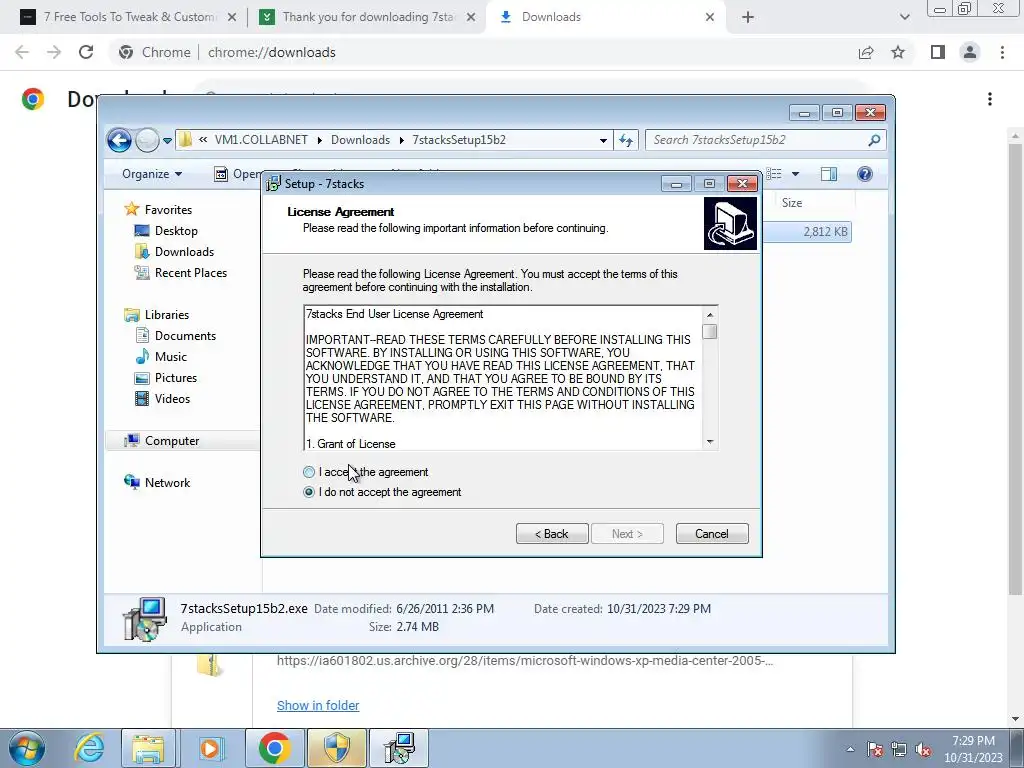Image resolution: width=1024 pixels, height=768 pixels.
Task: Click 7stacksSetup15b2 in the address breadcrumb
Action: pos(459,140)
